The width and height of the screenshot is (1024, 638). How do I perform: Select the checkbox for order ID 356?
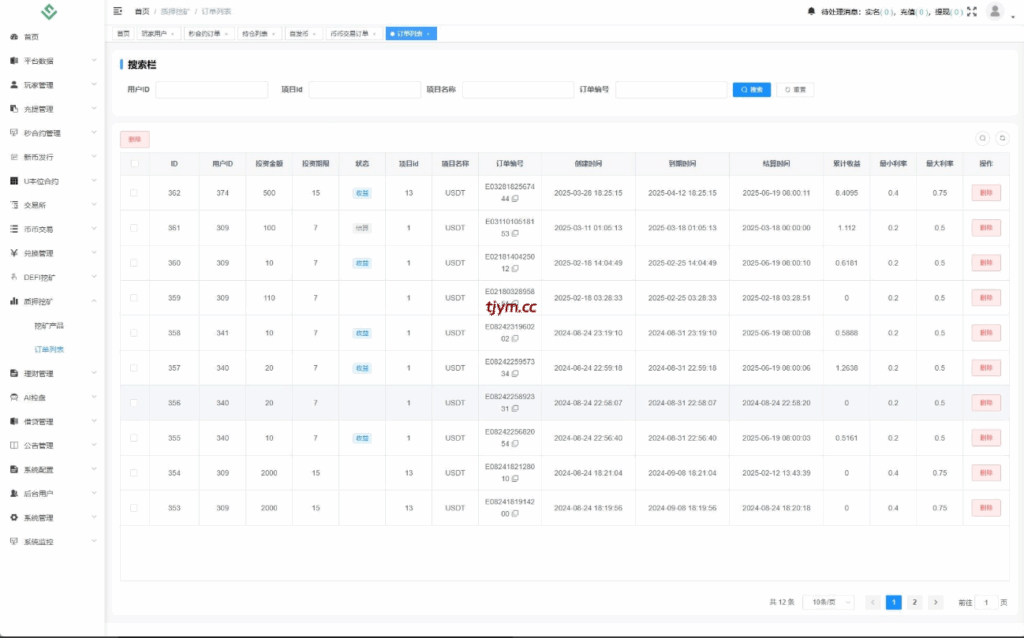pos(135,403)
